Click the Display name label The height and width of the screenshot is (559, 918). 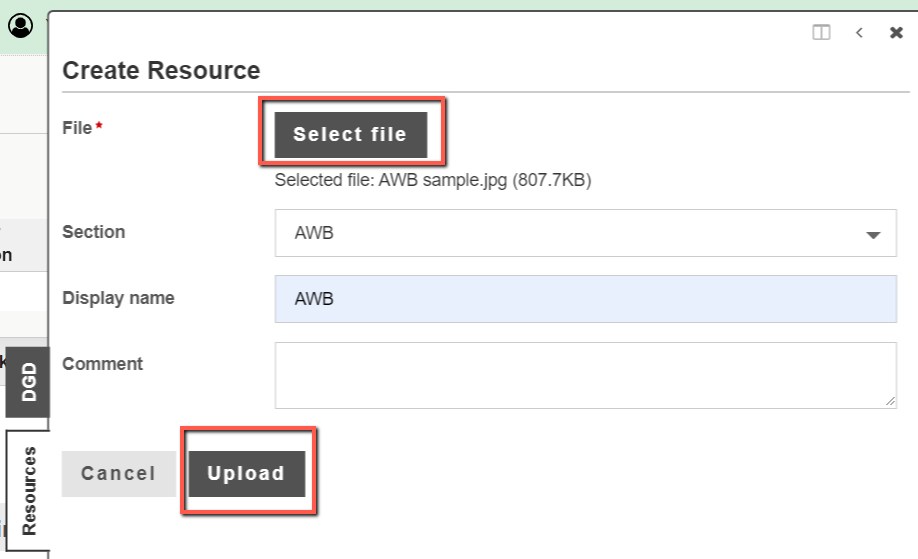[x=118, y=298]
